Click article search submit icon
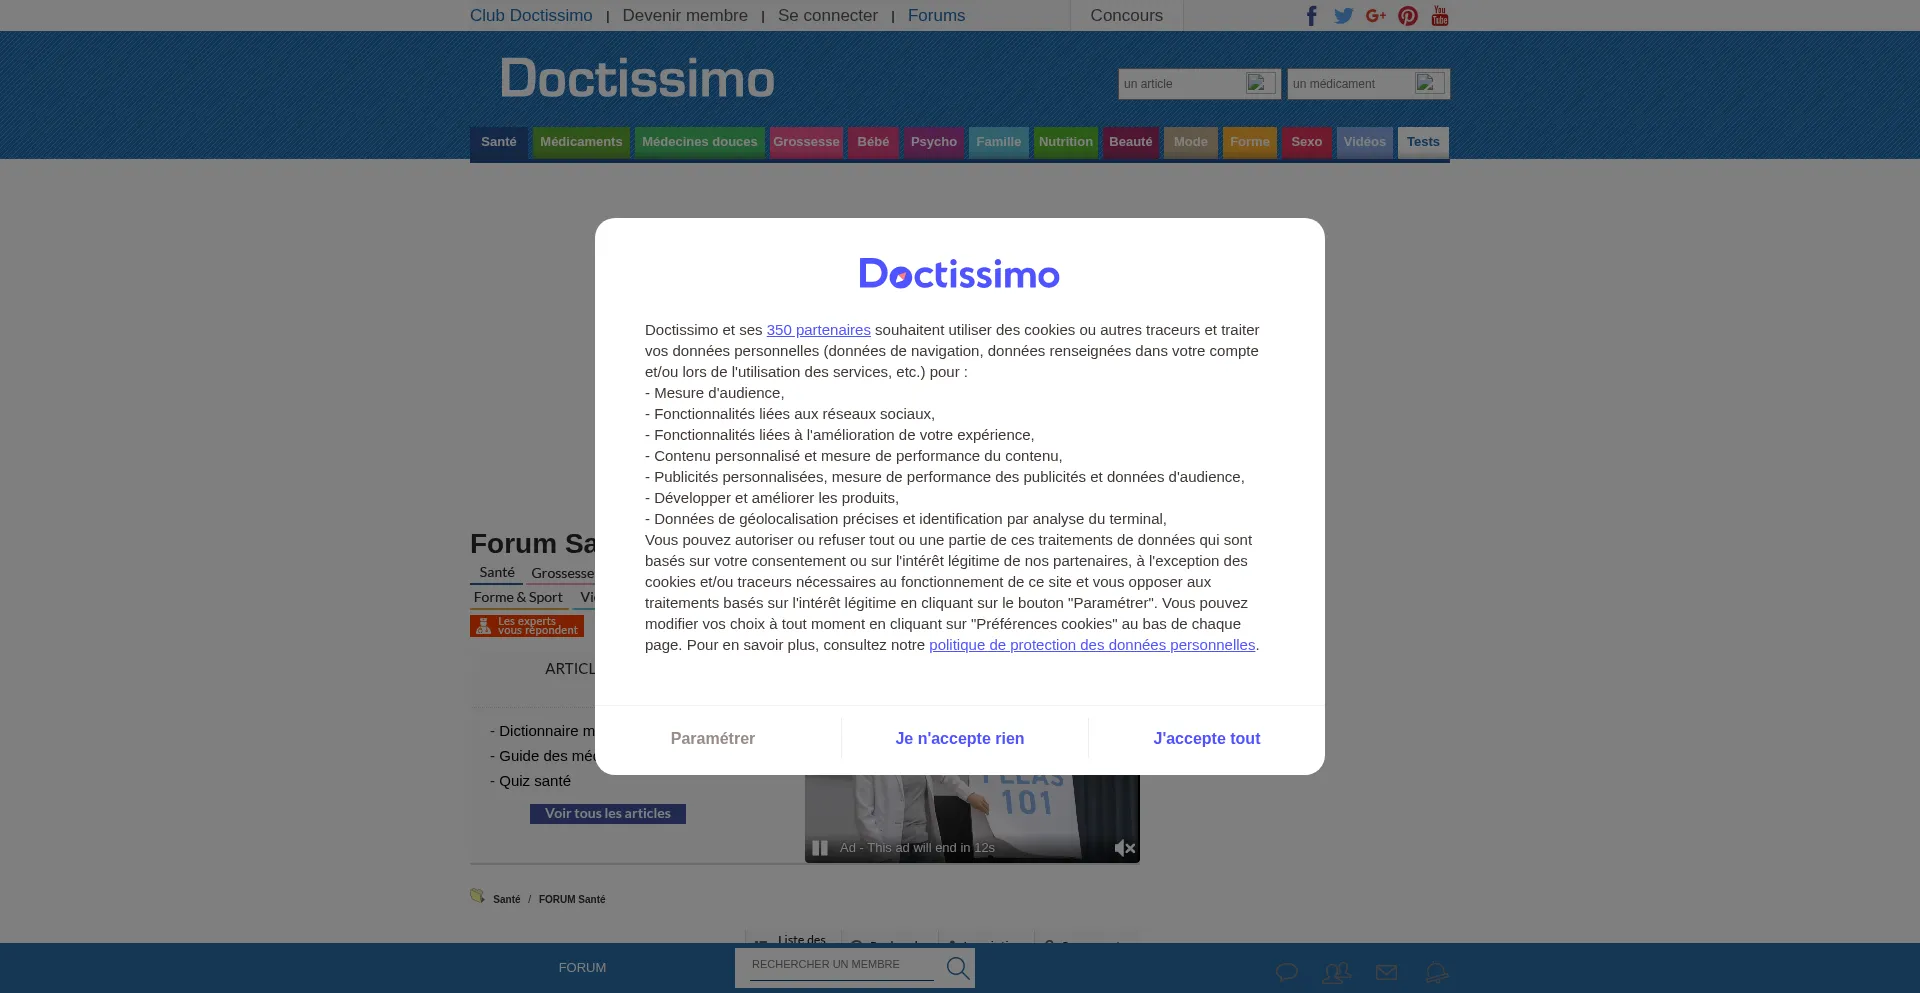The width and height of the screenshot is (1920, 993). [1260, 83]
